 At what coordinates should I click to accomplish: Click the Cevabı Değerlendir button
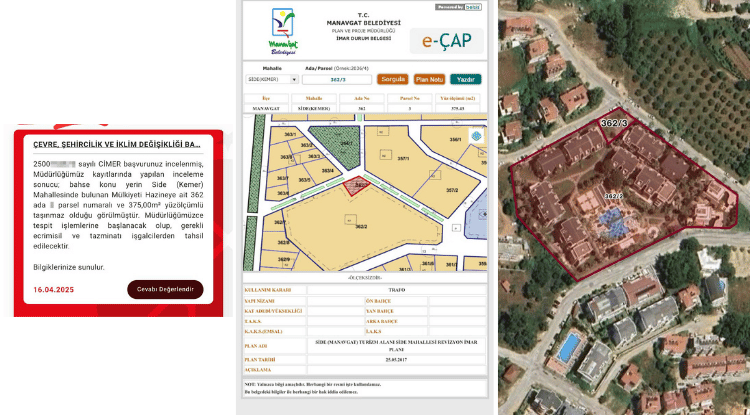[165, 289]
